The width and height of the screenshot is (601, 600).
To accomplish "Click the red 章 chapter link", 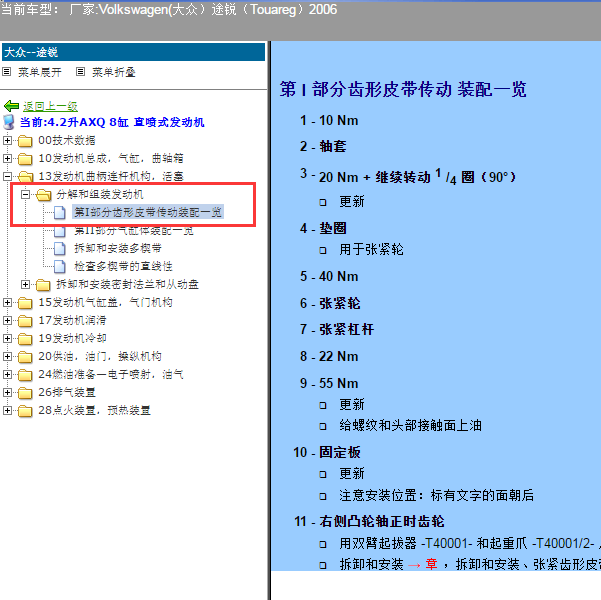I will [x=431, y=564].
